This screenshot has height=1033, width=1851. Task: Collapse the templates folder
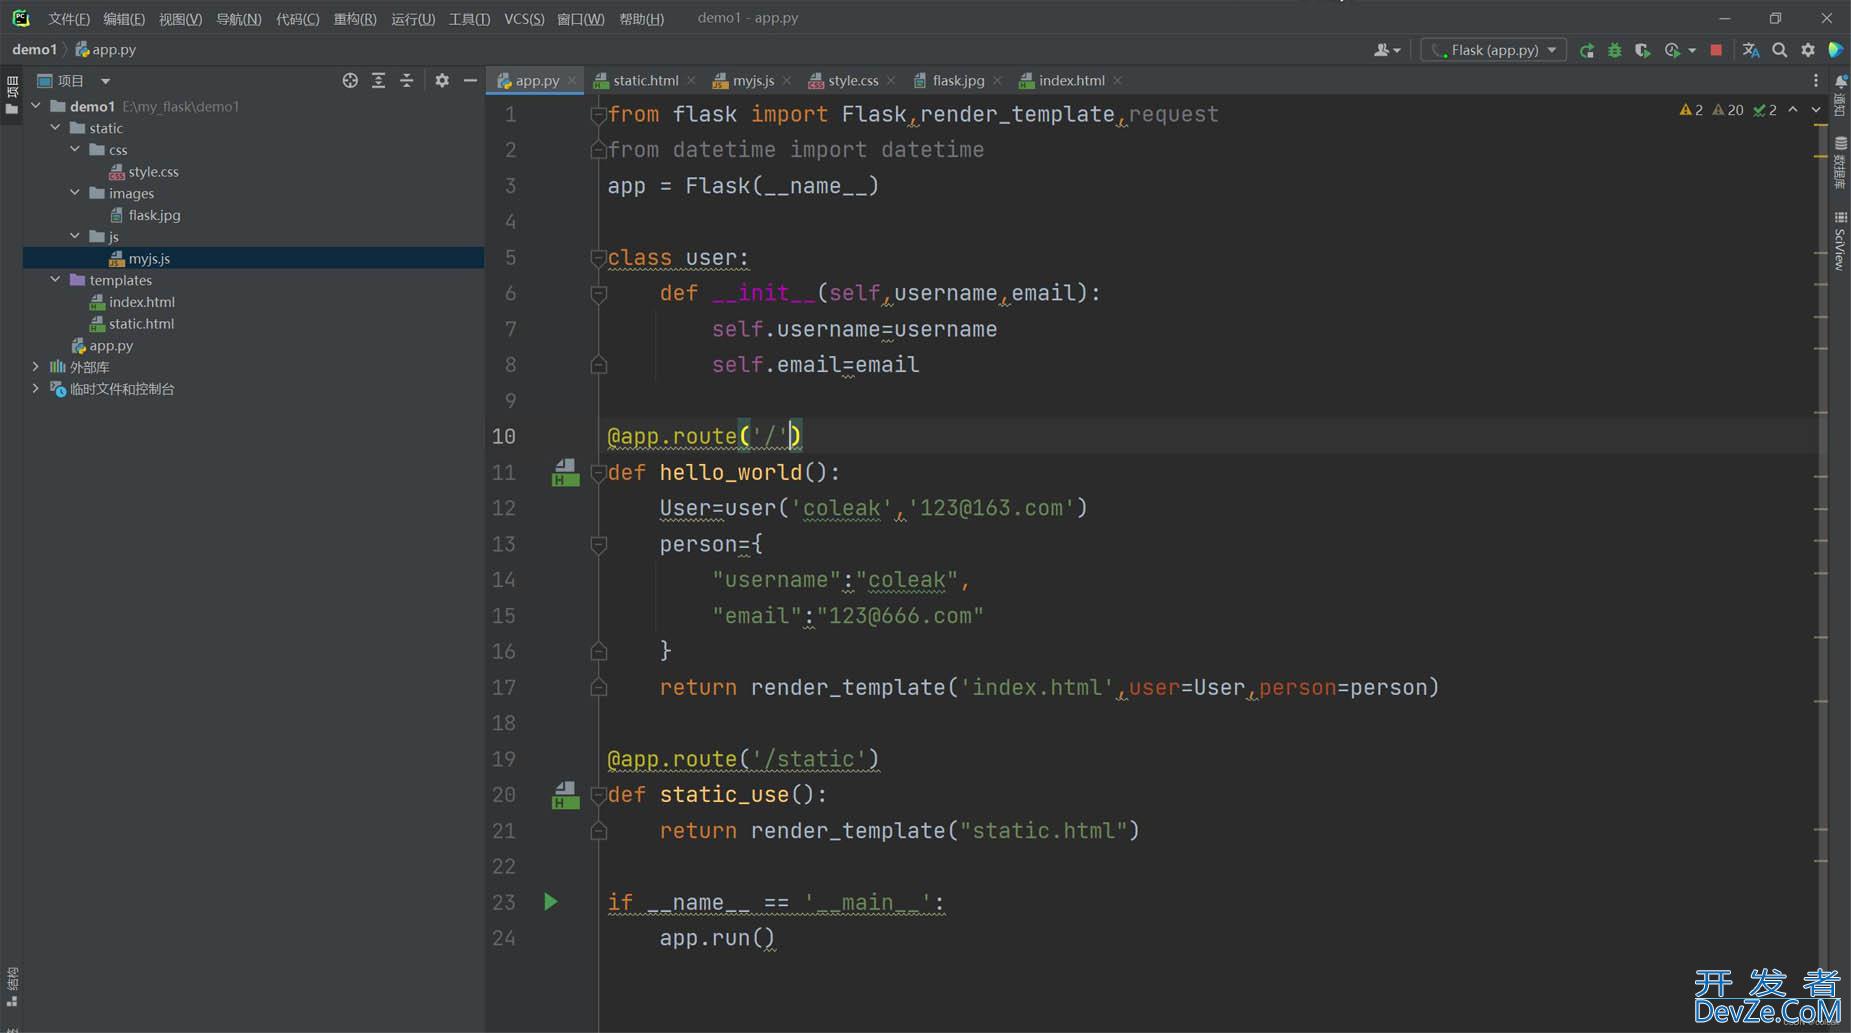point(55,280)
